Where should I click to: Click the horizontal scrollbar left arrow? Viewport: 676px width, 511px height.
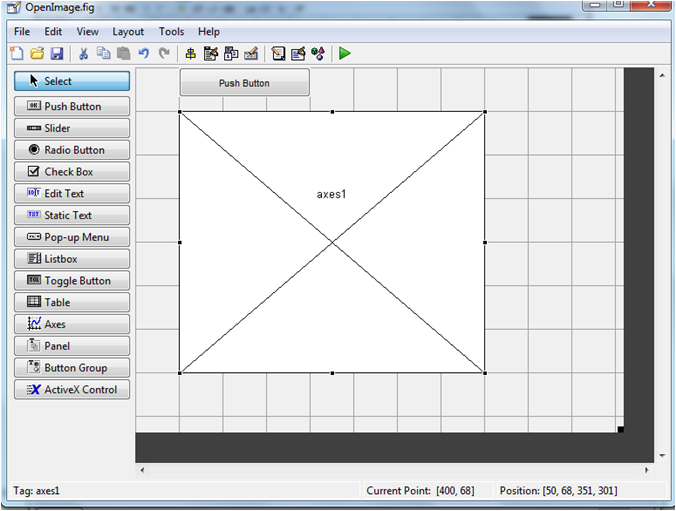tap(142, 470)
